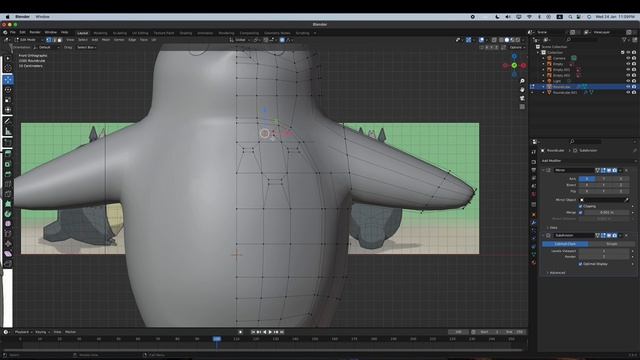
Task: Open the Material properties tab icon
Action: pos(533,262)
